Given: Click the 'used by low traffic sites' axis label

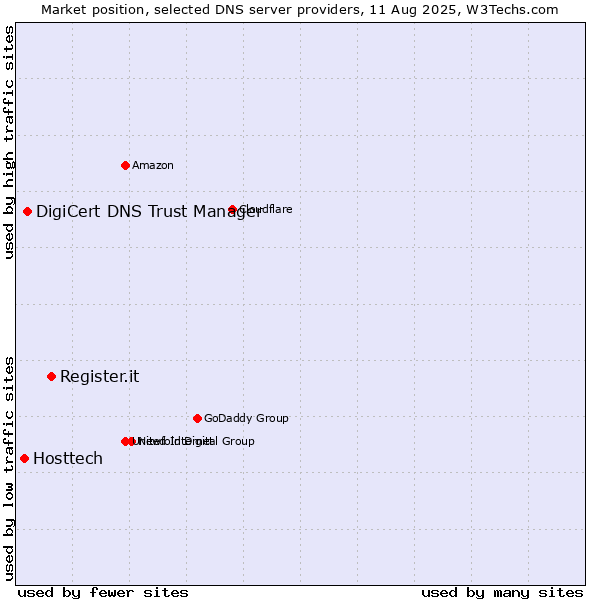Looking at the screenshot, I should click(x=9, y=469).
